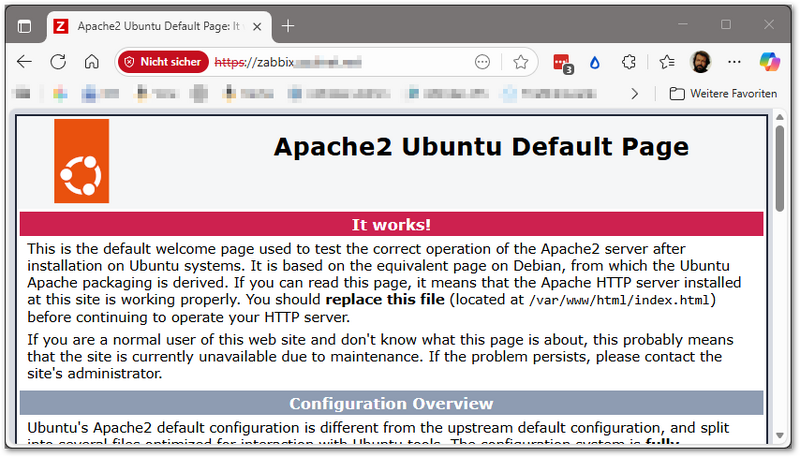
Task: Open the Settings and more menu
Action: [734, 62]
